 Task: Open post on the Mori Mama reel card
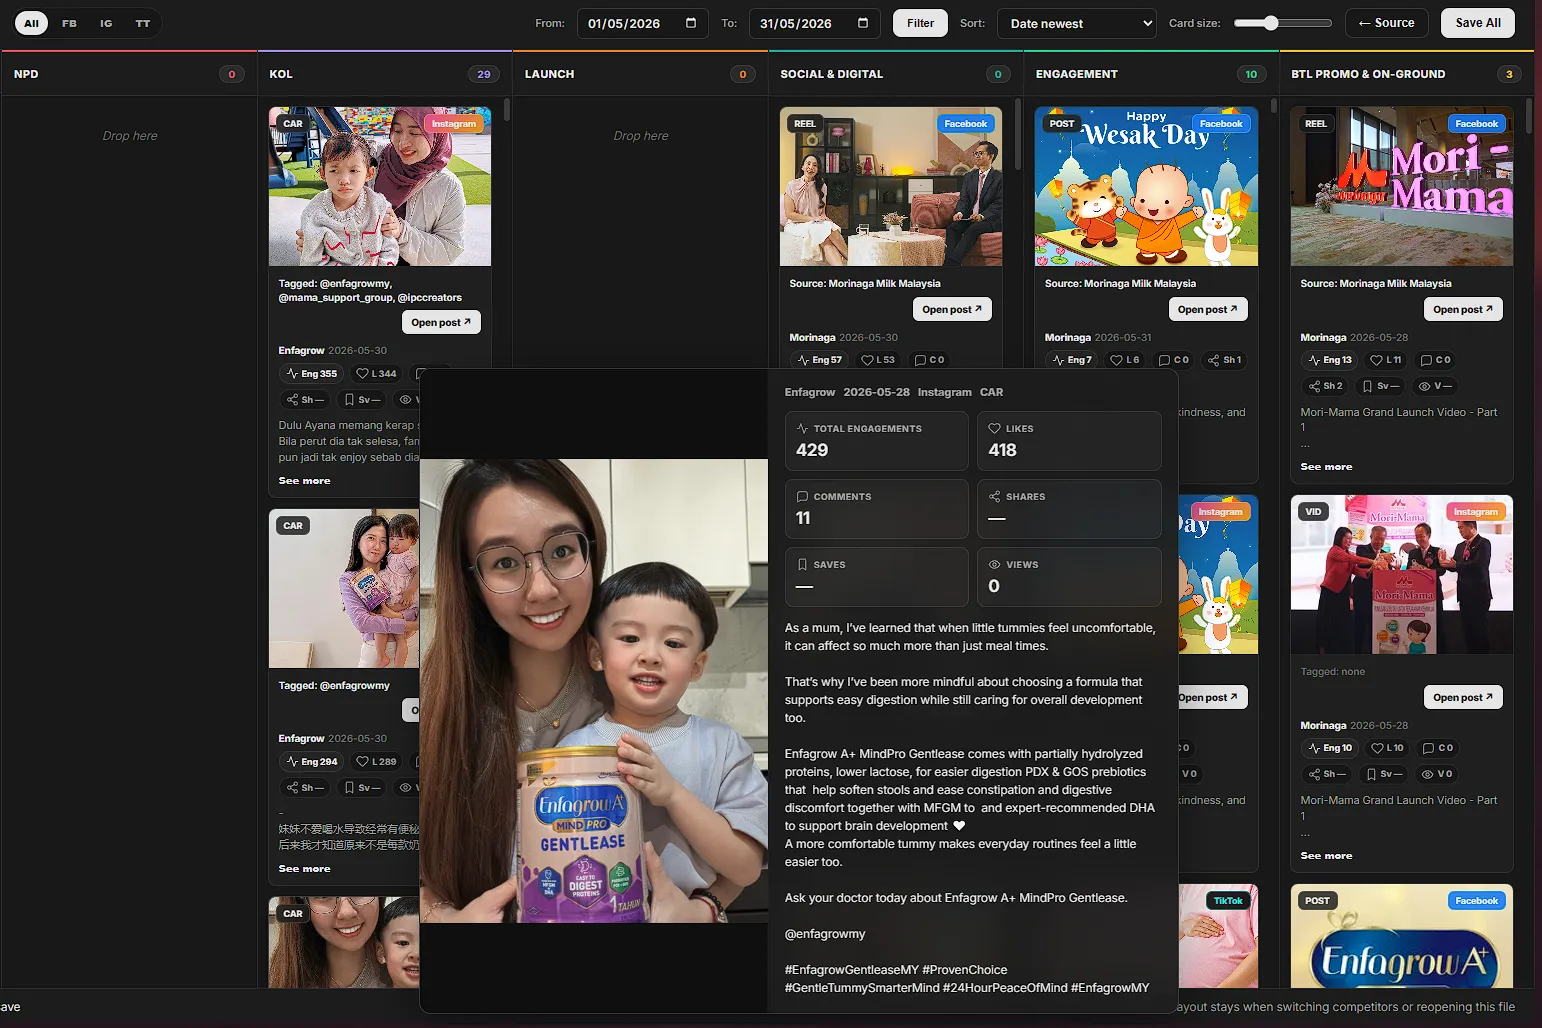[x=1463, y=309]
